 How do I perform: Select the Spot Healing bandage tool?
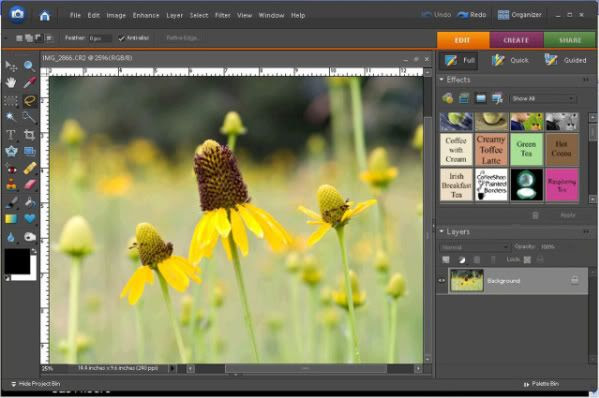29,168
